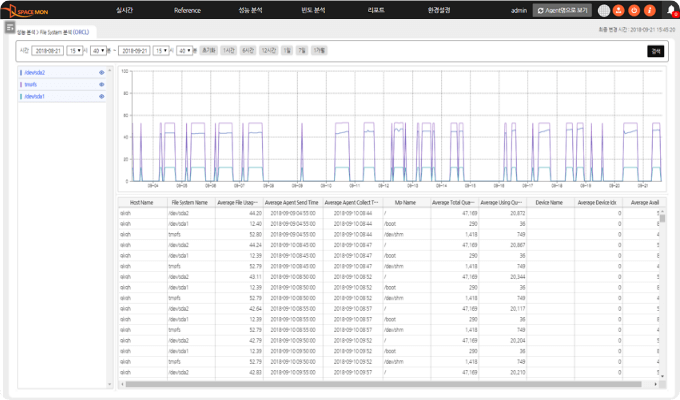Open the 성능 분석 menu
This screenshot has height=400, width=680.
tap(250, 10)
